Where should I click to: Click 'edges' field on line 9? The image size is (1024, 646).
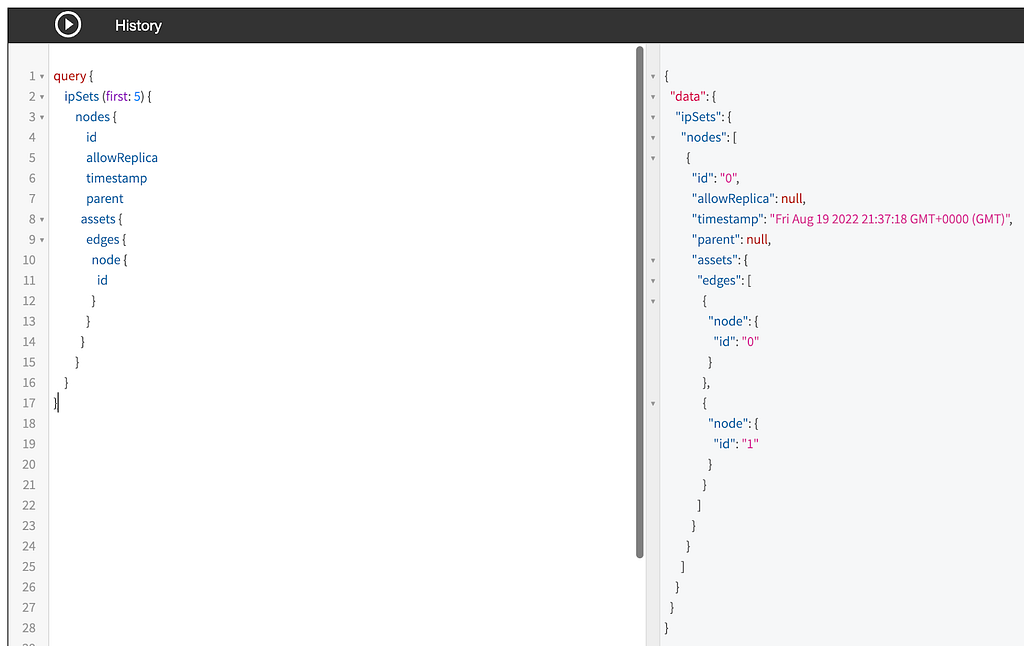[103, 239]
